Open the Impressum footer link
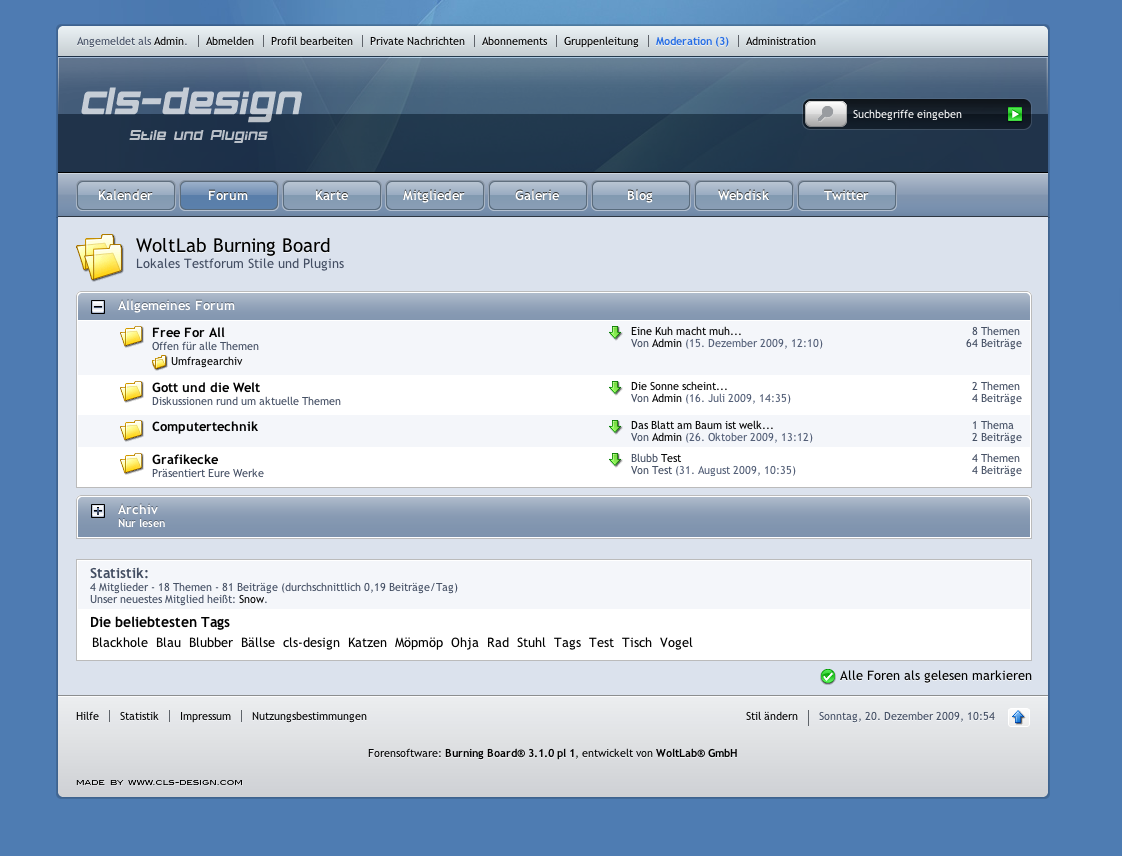The height and width of the screenshot is (856, 1122). [205, 716]
